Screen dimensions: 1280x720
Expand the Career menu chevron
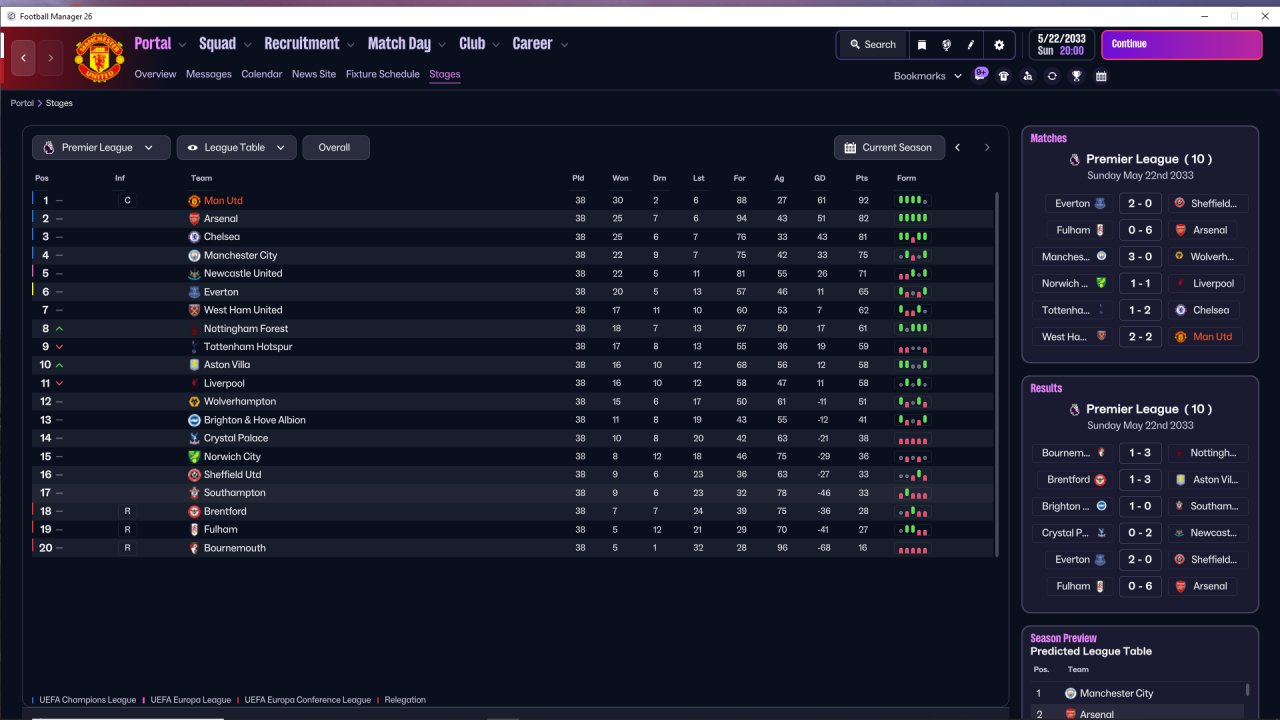pyautogui.click(x=564, y=45)
